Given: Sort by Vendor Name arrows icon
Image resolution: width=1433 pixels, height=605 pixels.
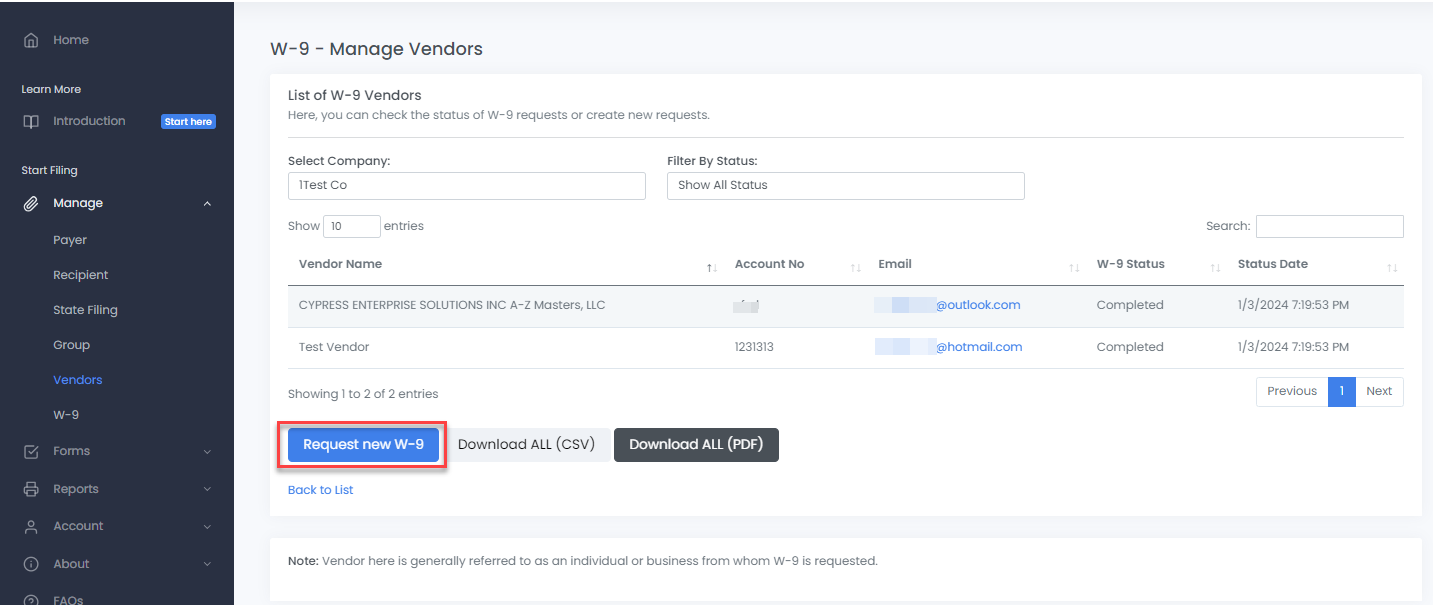Looking at the screenshot, I should [x=712, y=267].
